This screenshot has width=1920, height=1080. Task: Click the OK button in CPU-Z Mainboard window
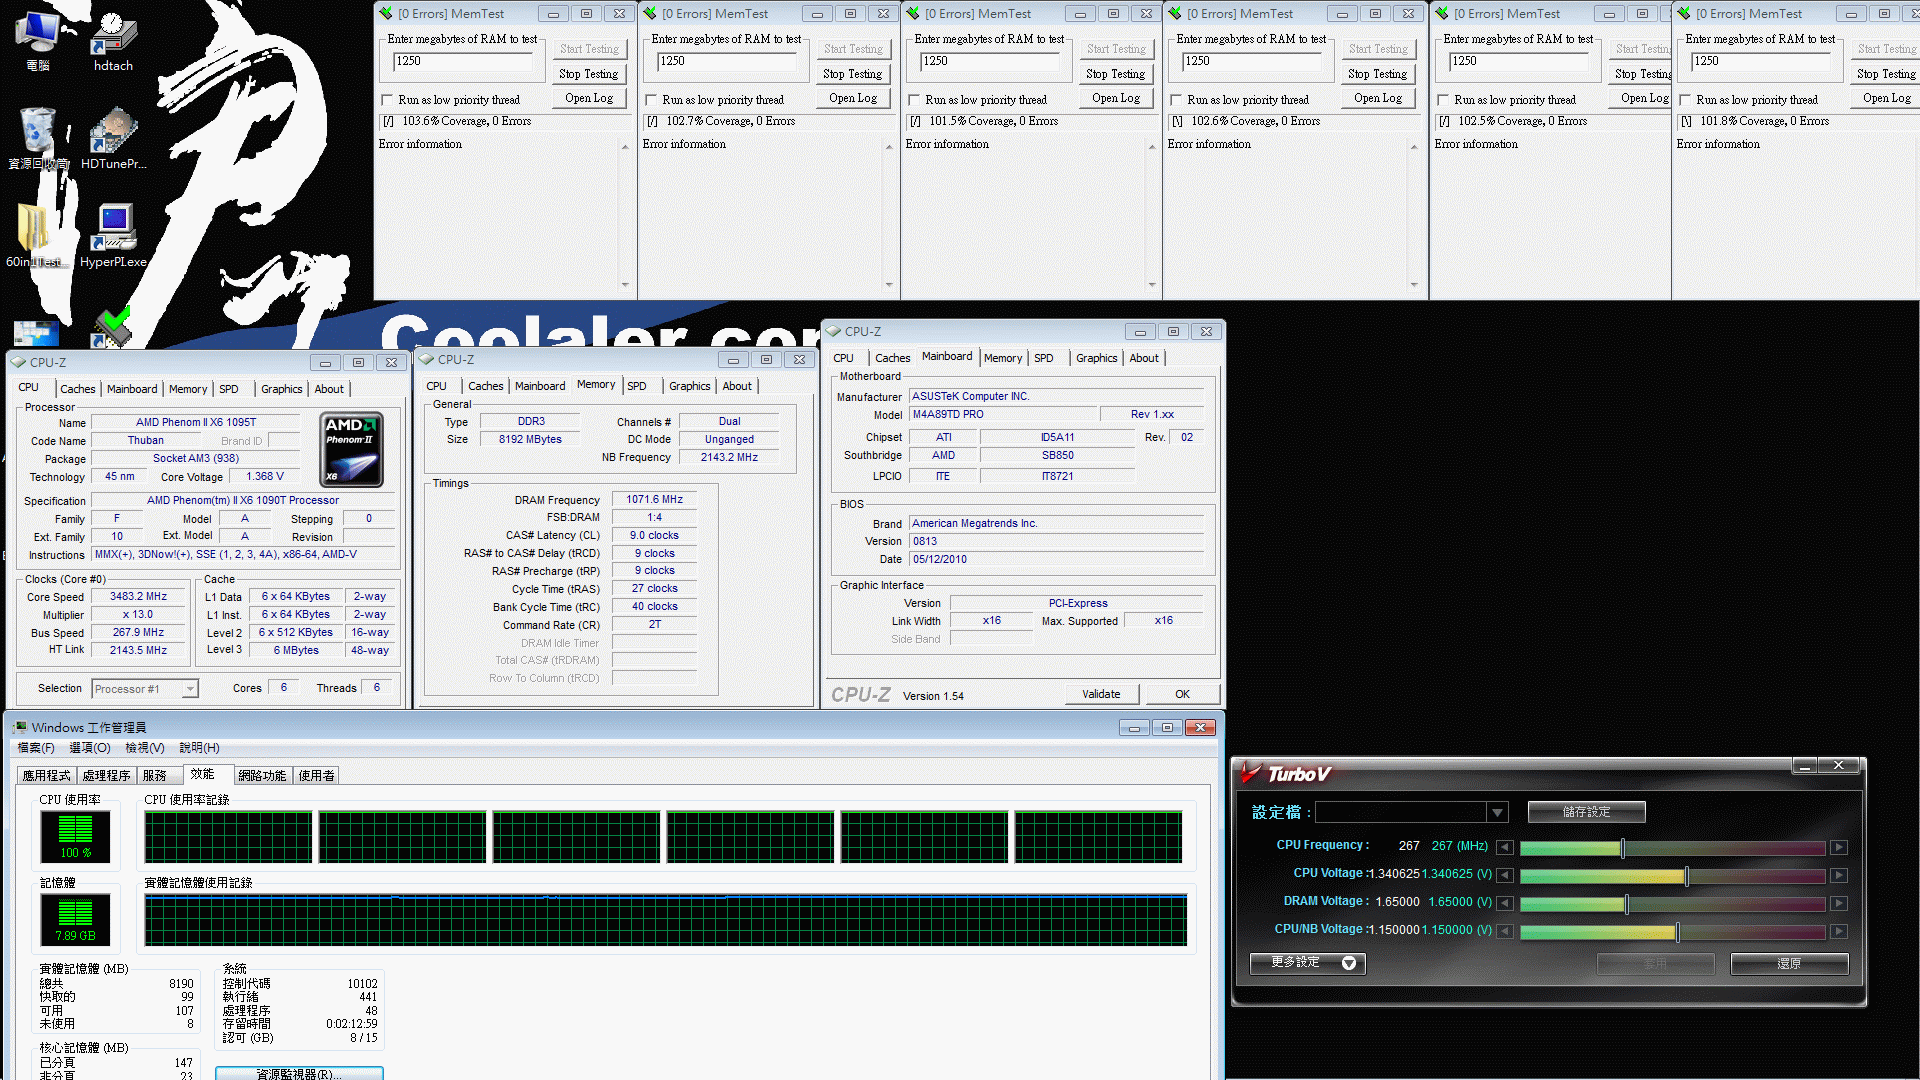tap(1182, 694)
